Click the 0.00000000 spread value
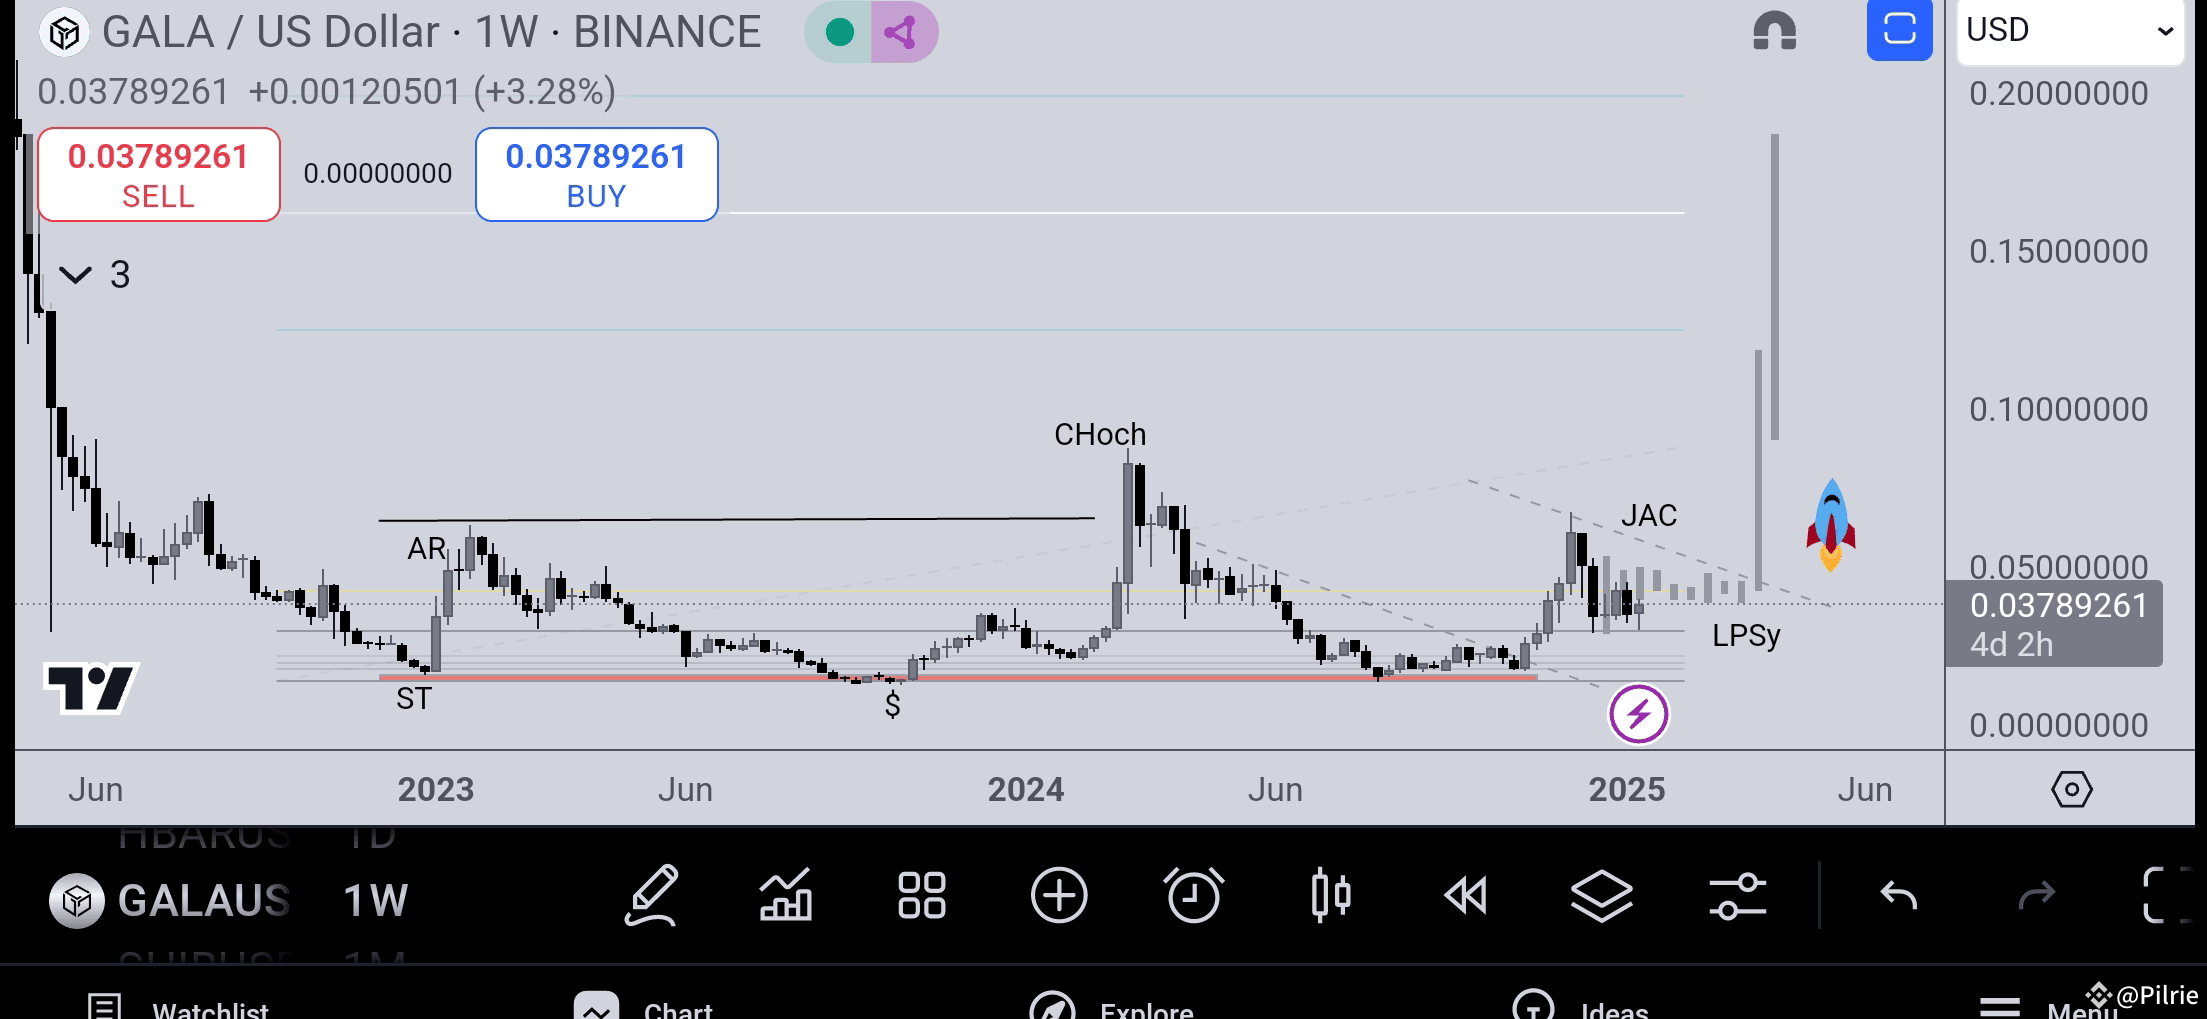This screenshot has height=1019, width=2207. 378,174
